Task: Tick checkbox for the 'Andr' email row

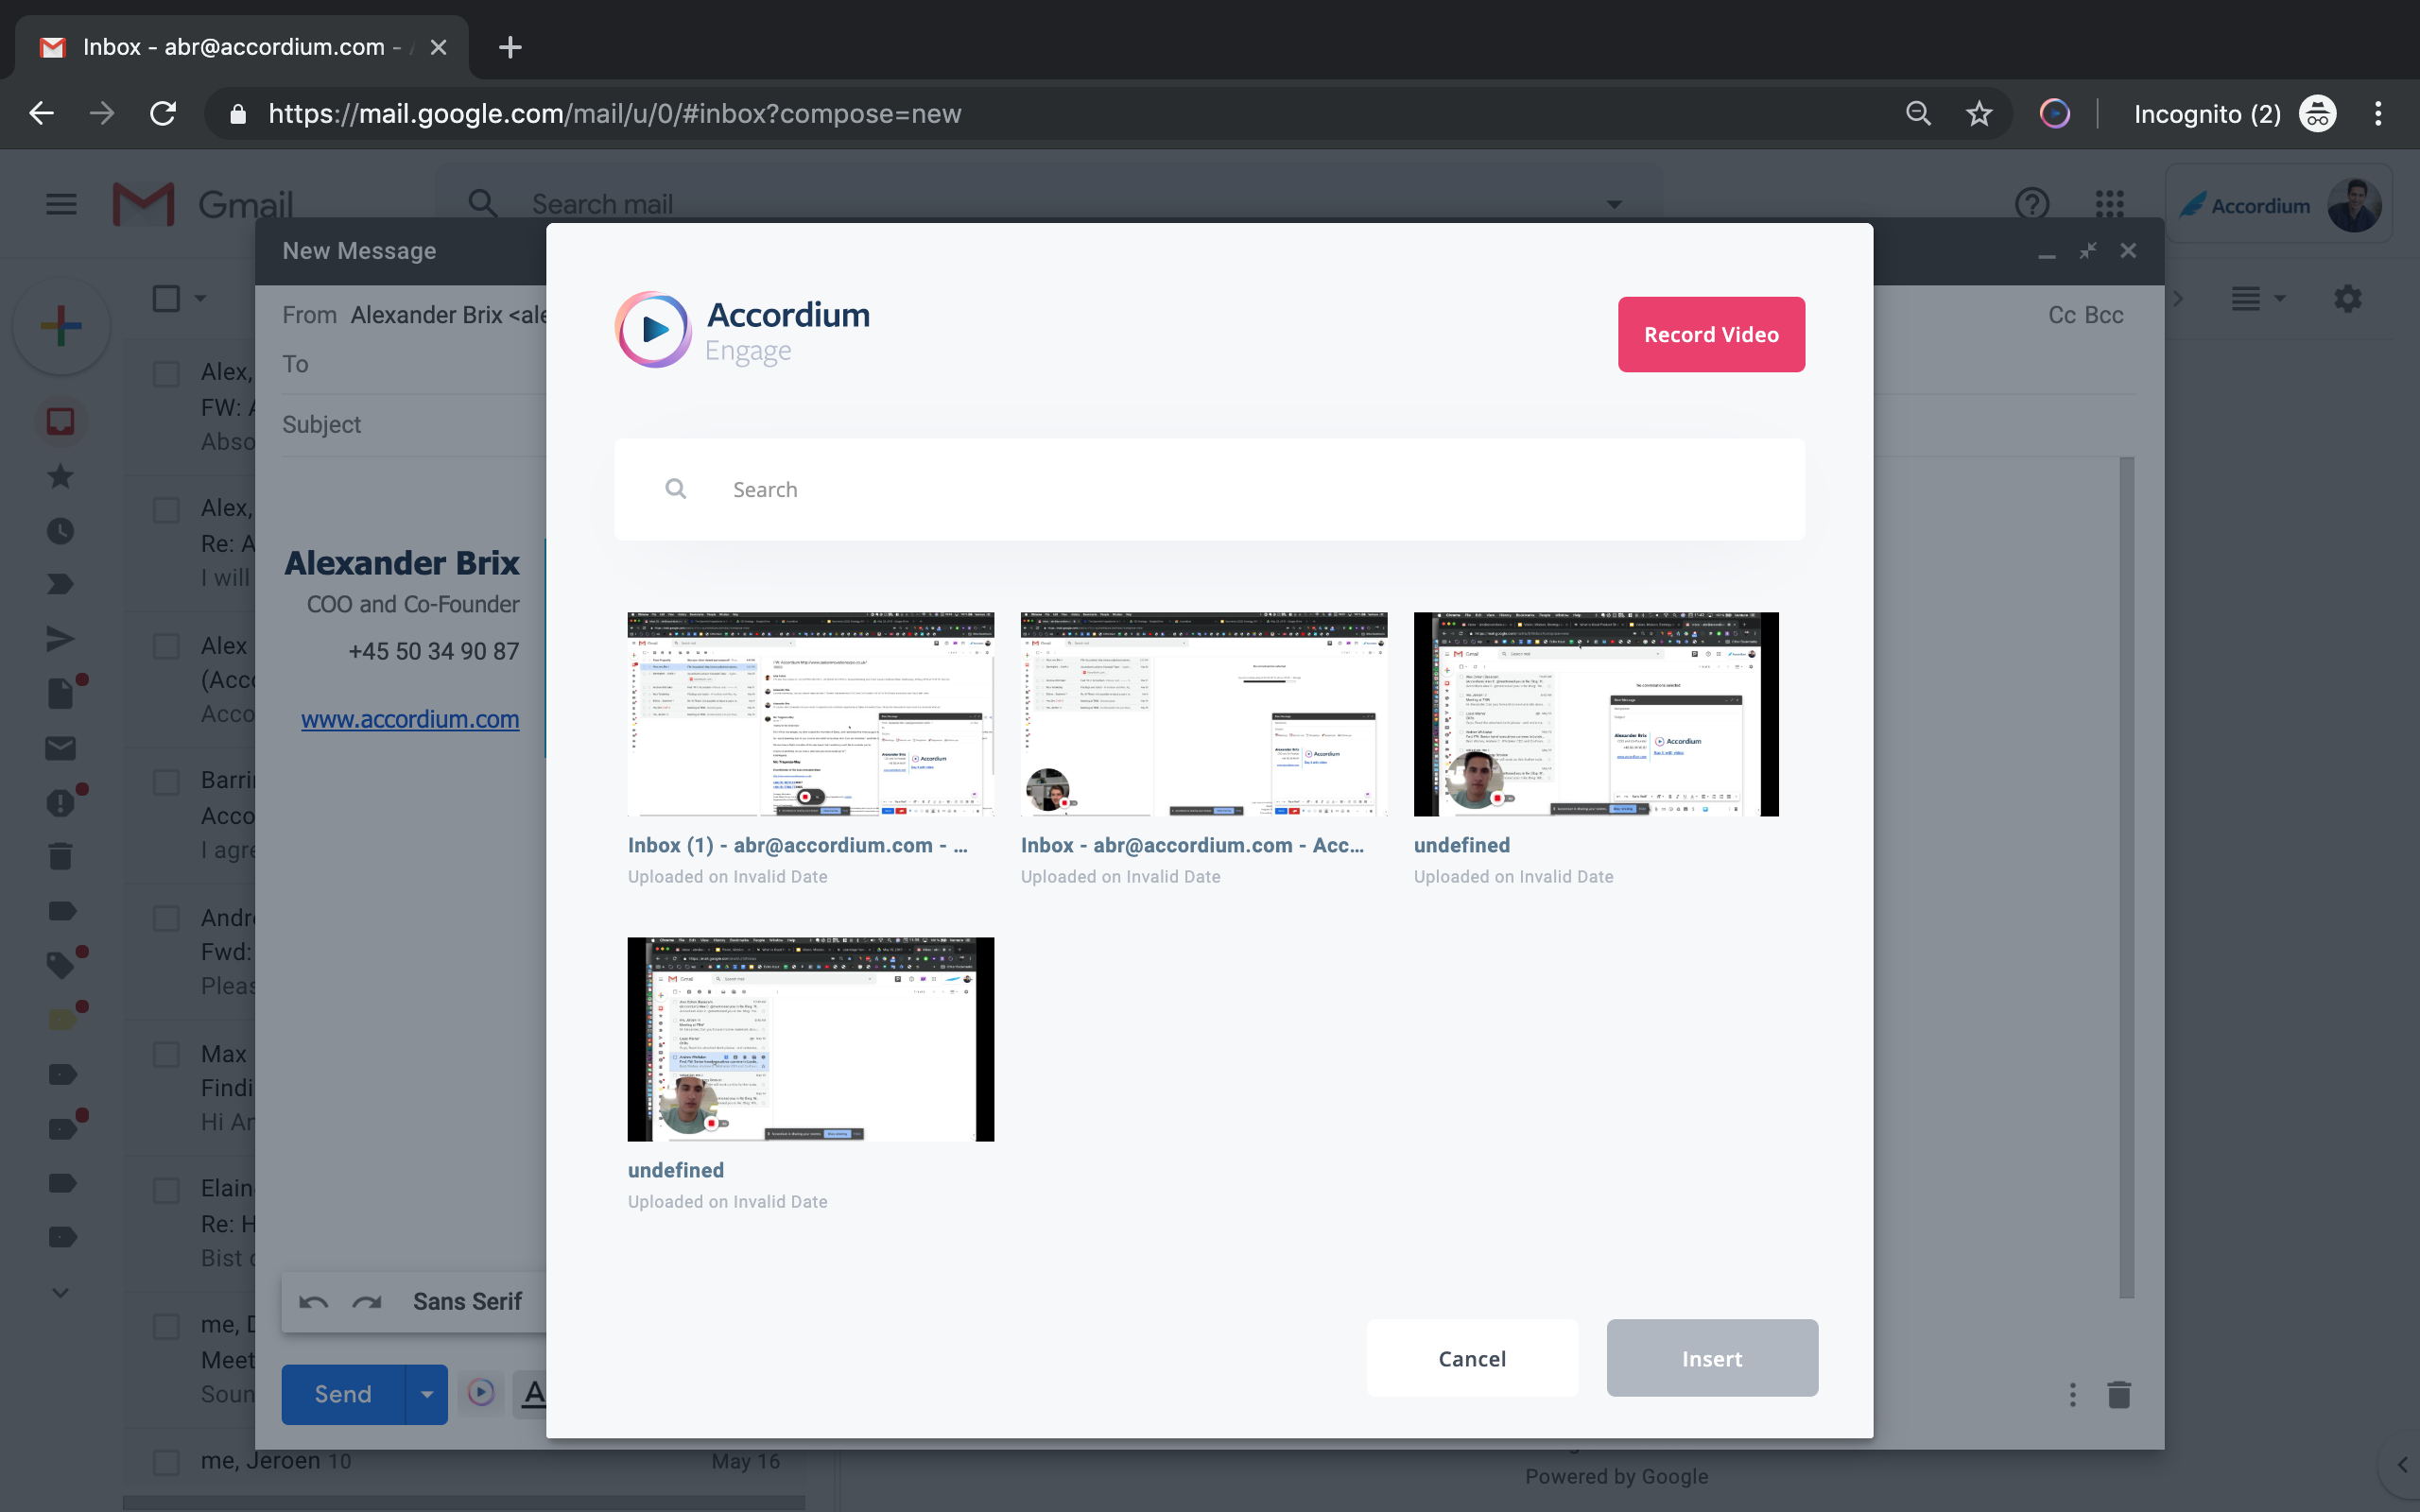Action: click(166, 918)
